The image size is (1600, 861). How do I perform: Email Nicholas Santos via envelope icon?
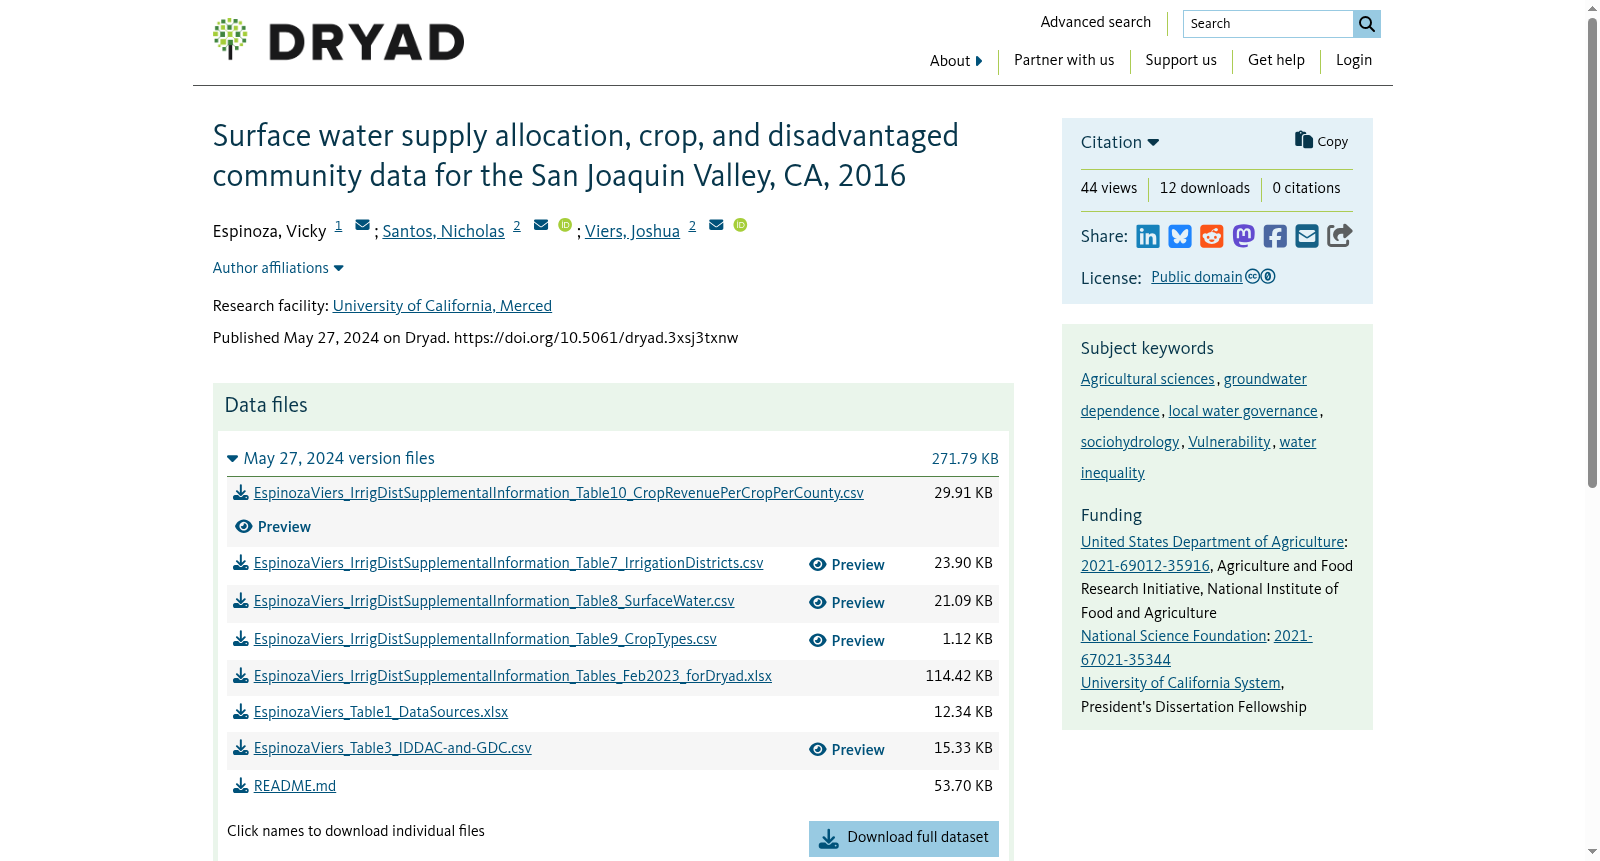pyautogui.click(x=541, y=225)
